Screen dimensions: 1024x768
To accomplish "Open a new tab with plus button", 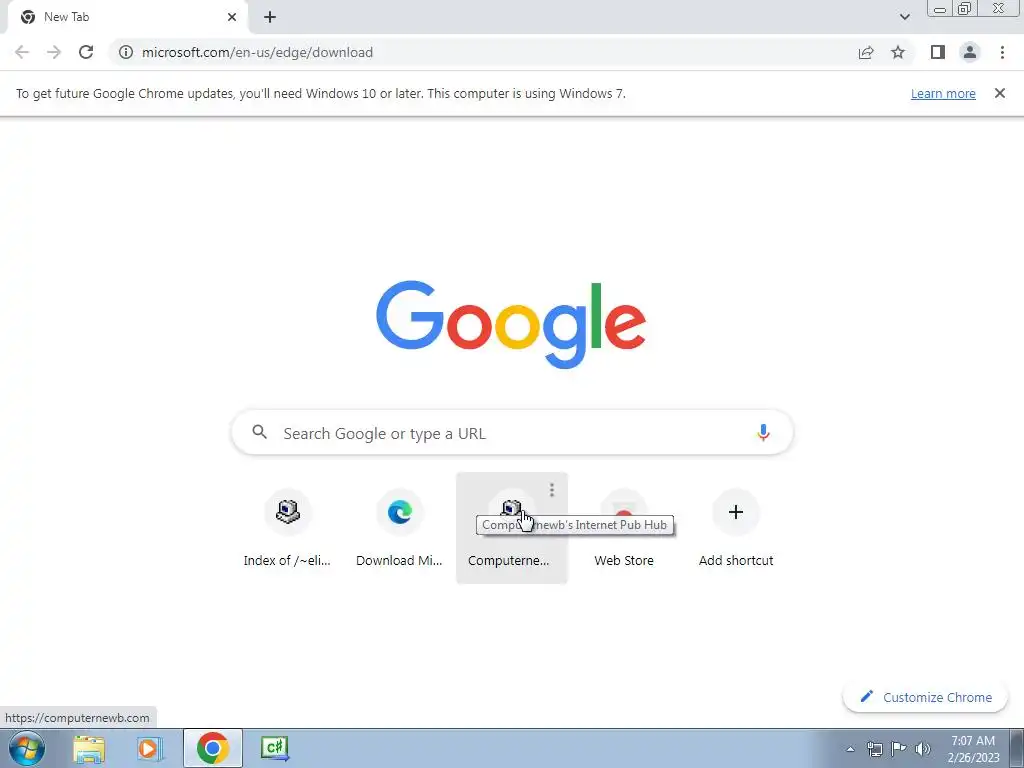I will [x=270, y=17].
